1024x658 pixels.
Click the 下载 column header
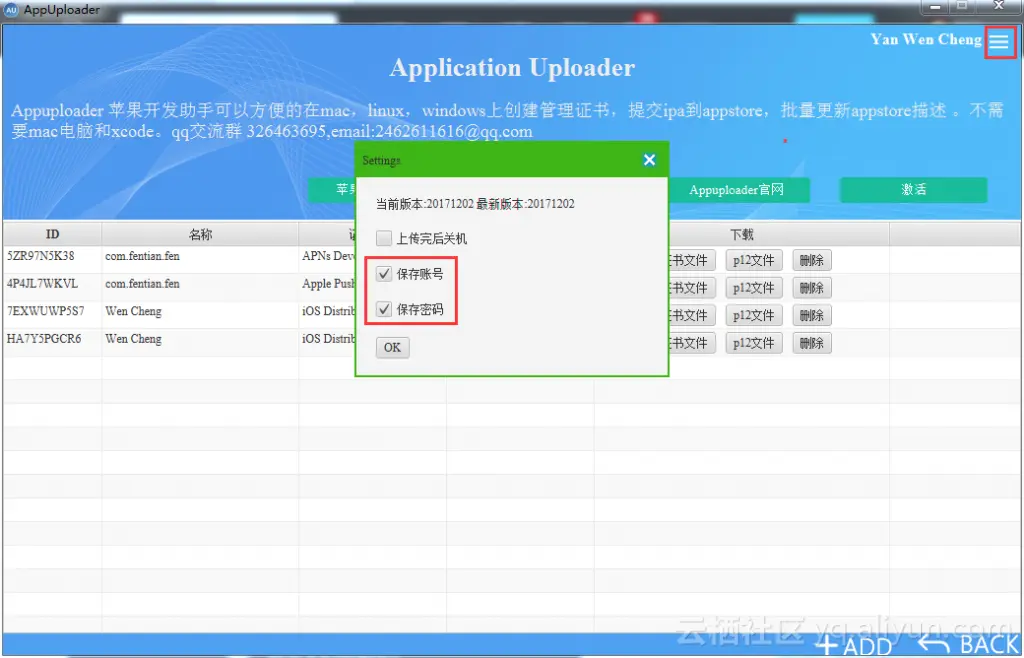coord(742,234)
